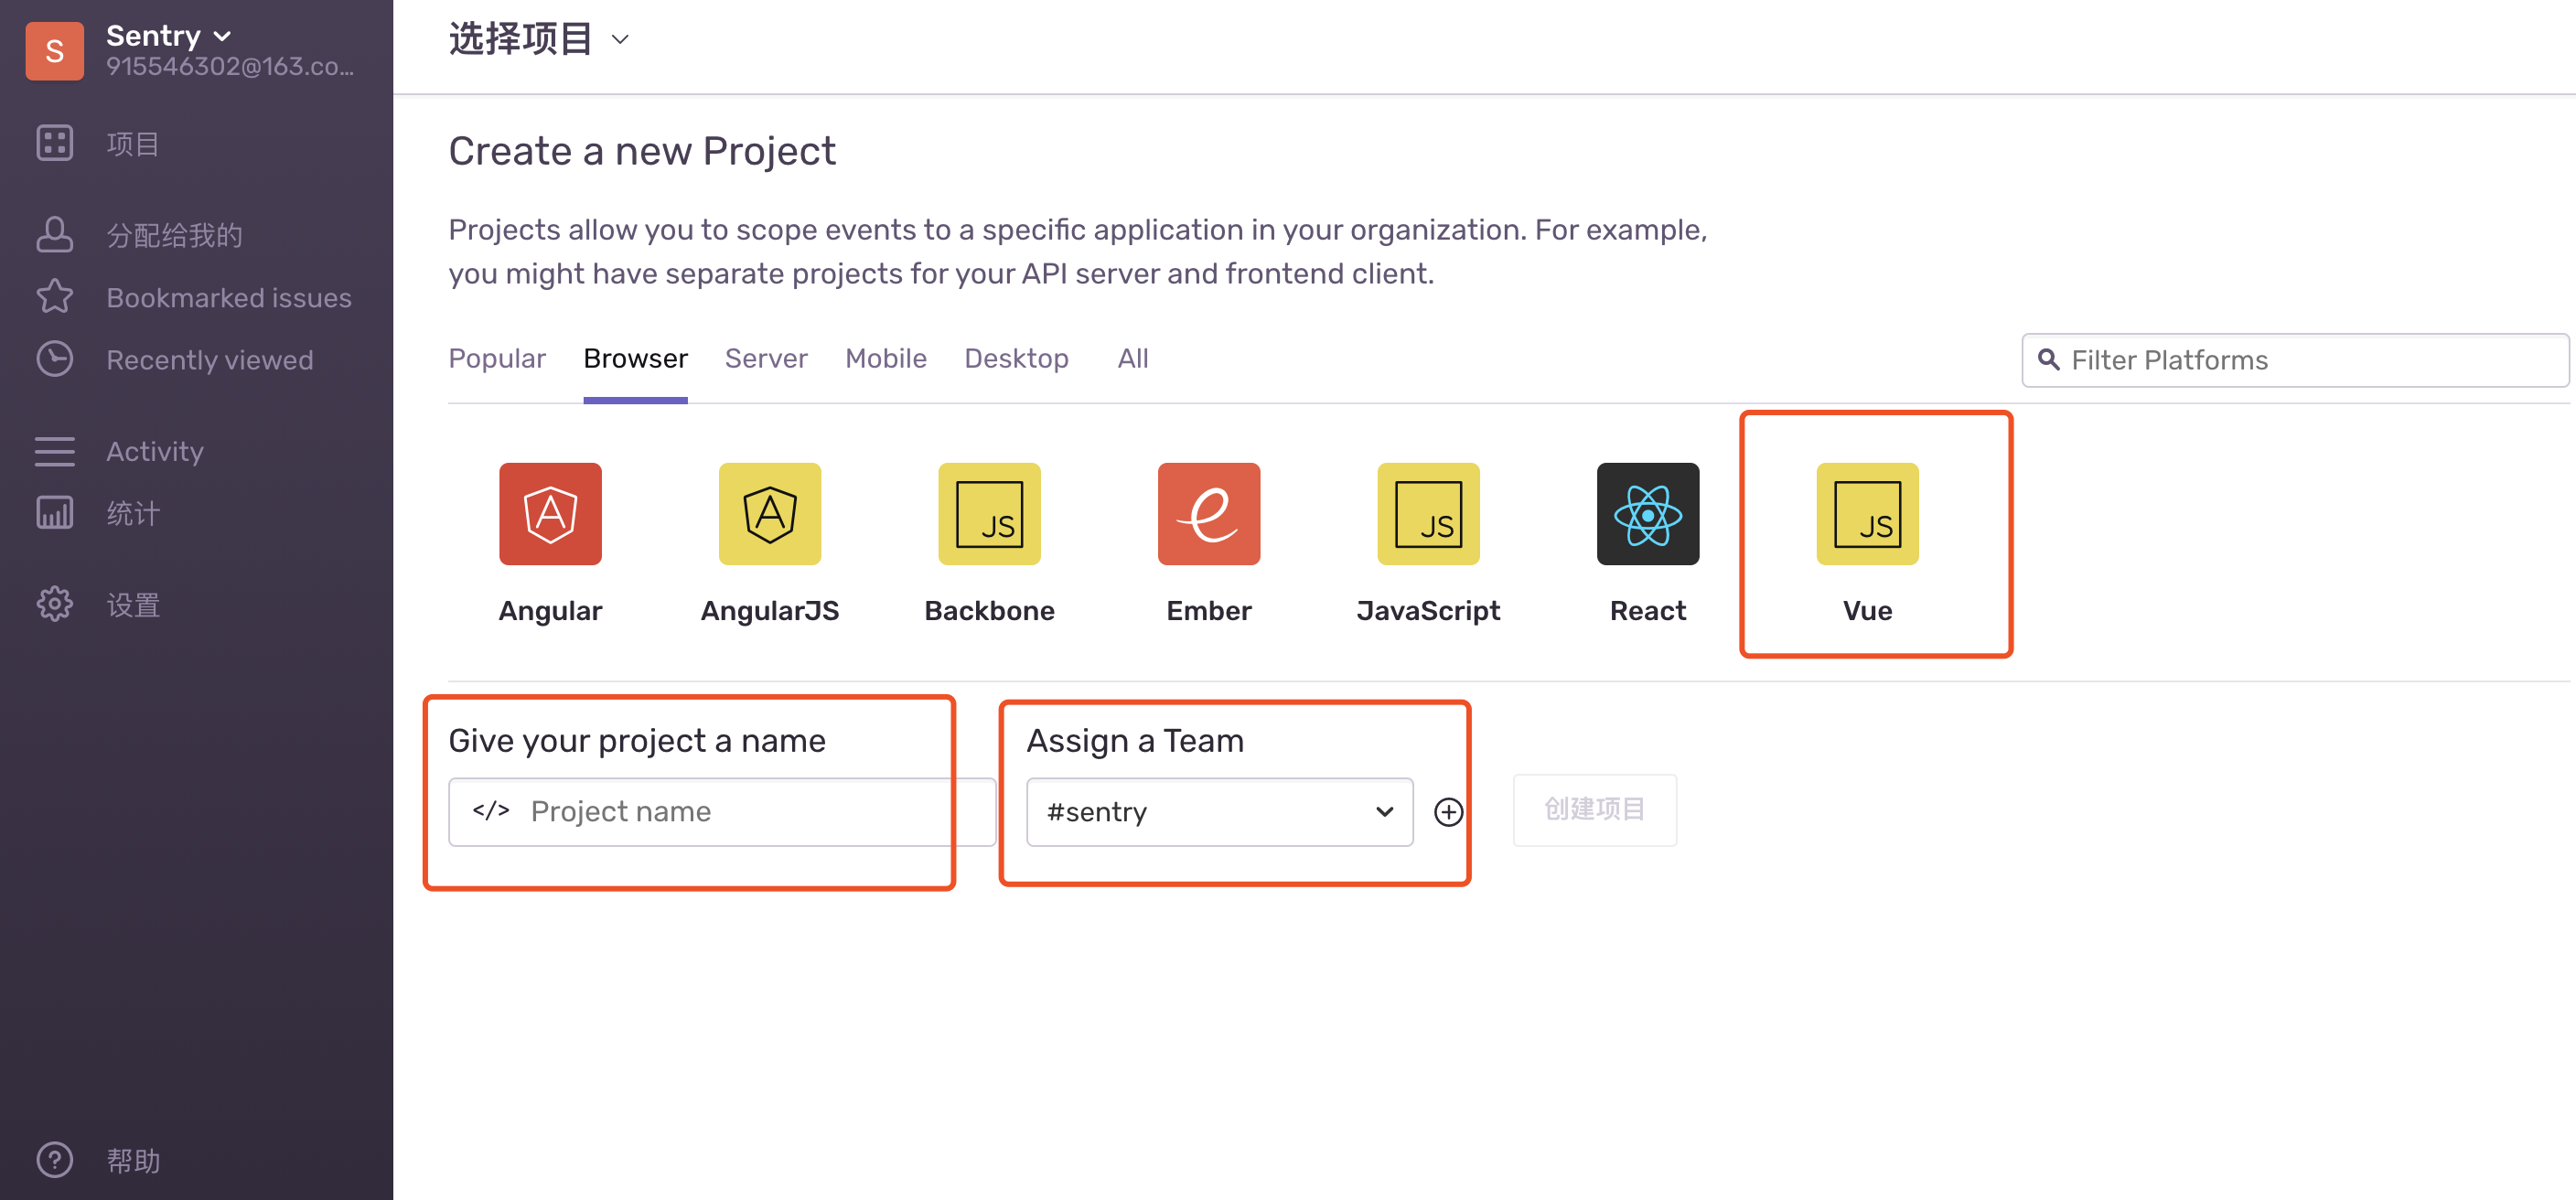The image size is (2576, 1200).
Task: Select the Vue platform icon
Action: point(1867,514)
